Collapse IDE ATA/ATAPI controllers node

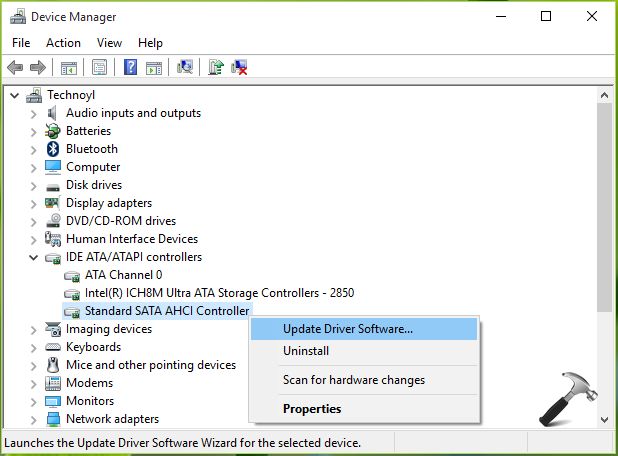[x=34, y=258]
